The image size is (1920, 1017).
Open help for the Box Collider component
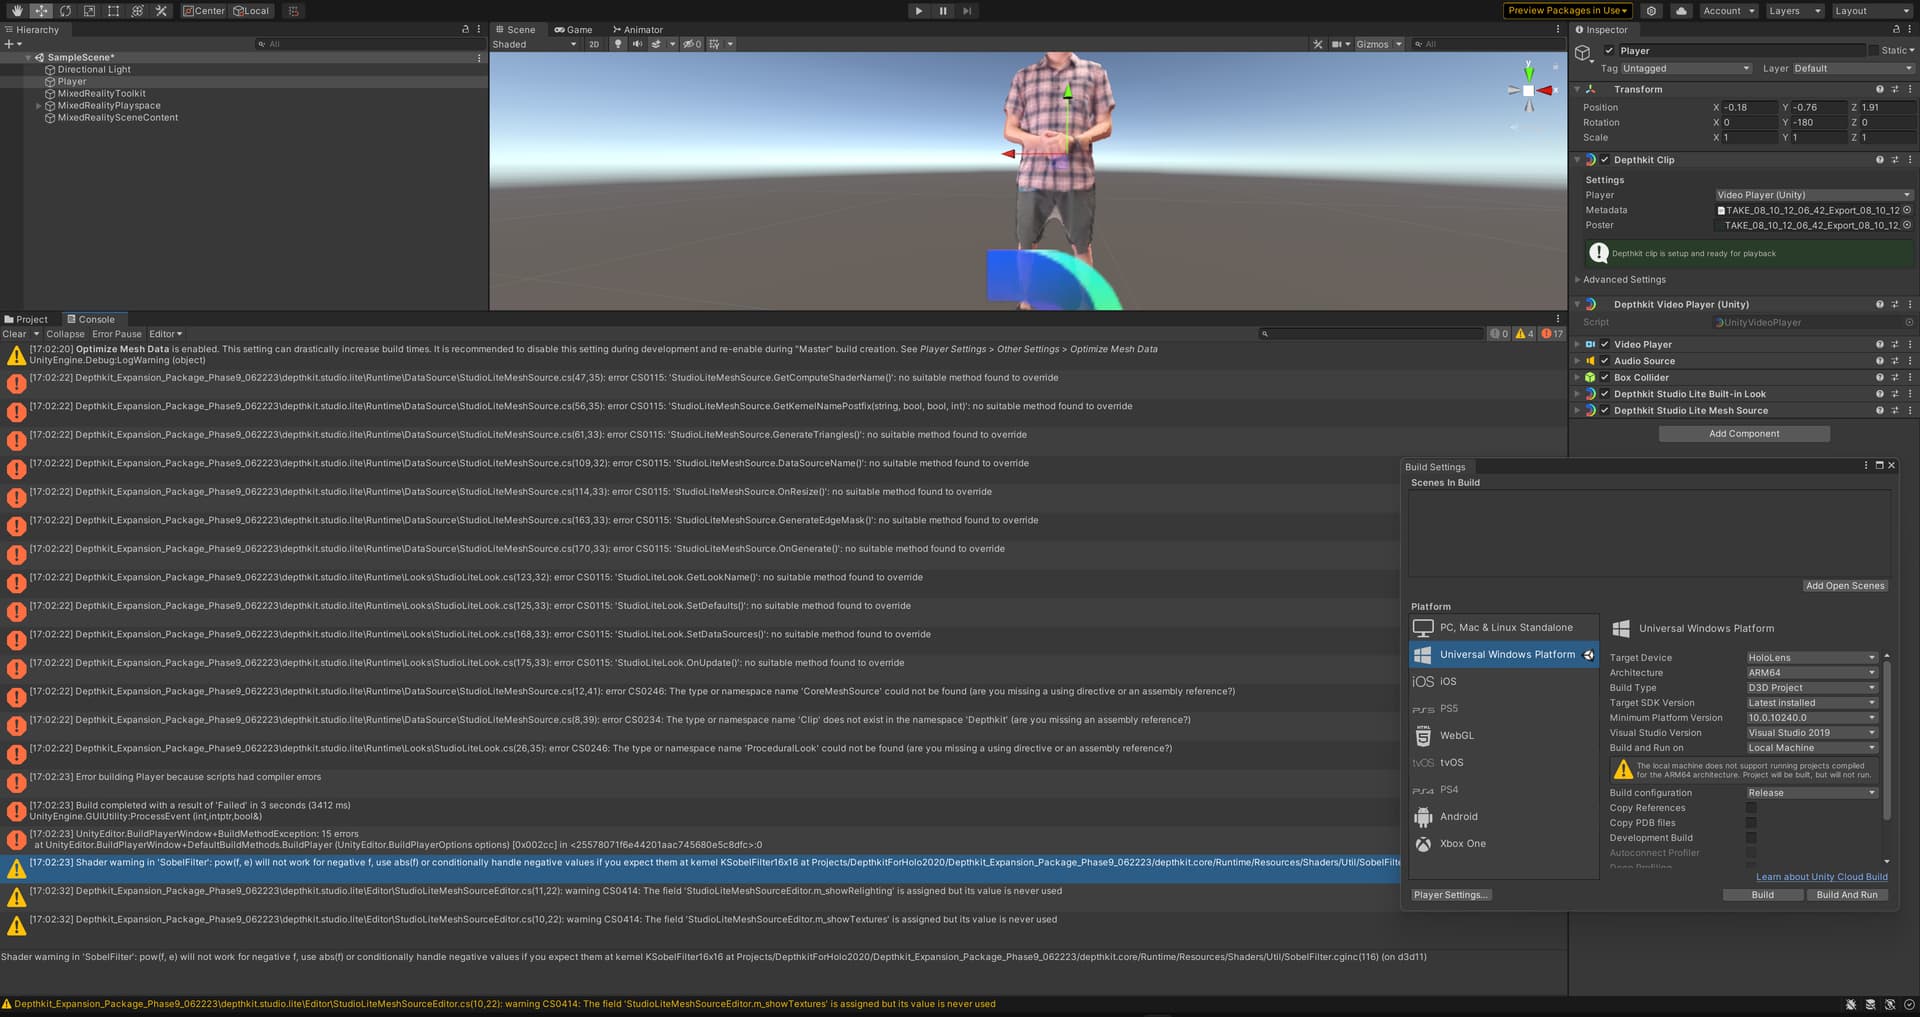pyautogui.click(x=1879, y=378)
